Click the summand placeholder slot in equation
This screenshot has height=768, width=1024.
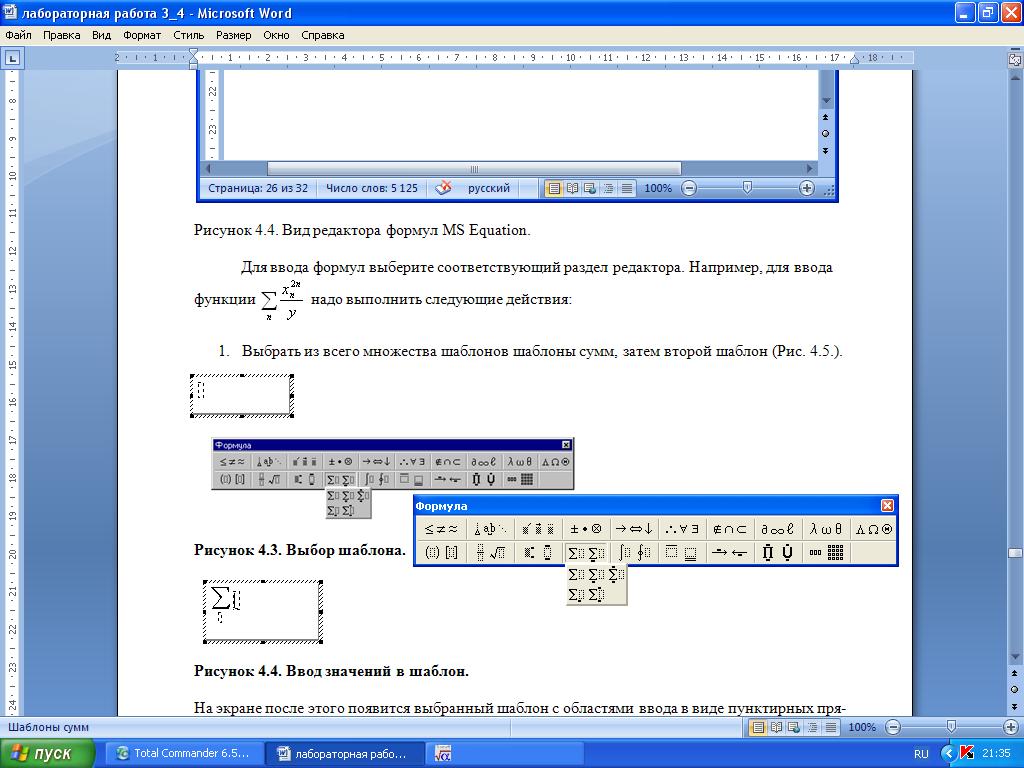236,600
